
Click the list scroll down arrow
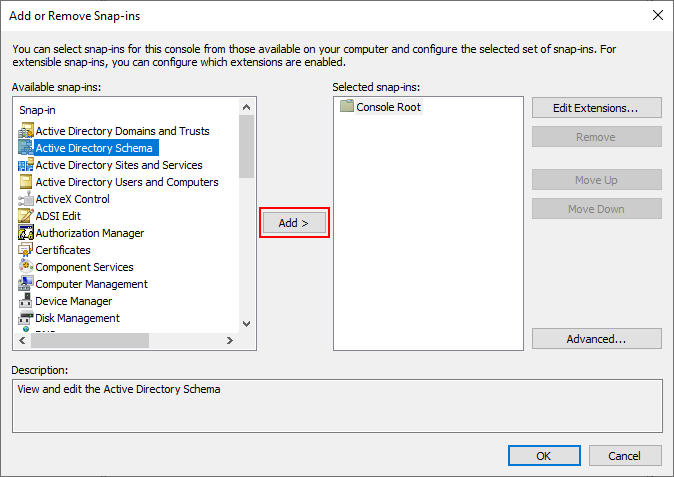point(246,324)
